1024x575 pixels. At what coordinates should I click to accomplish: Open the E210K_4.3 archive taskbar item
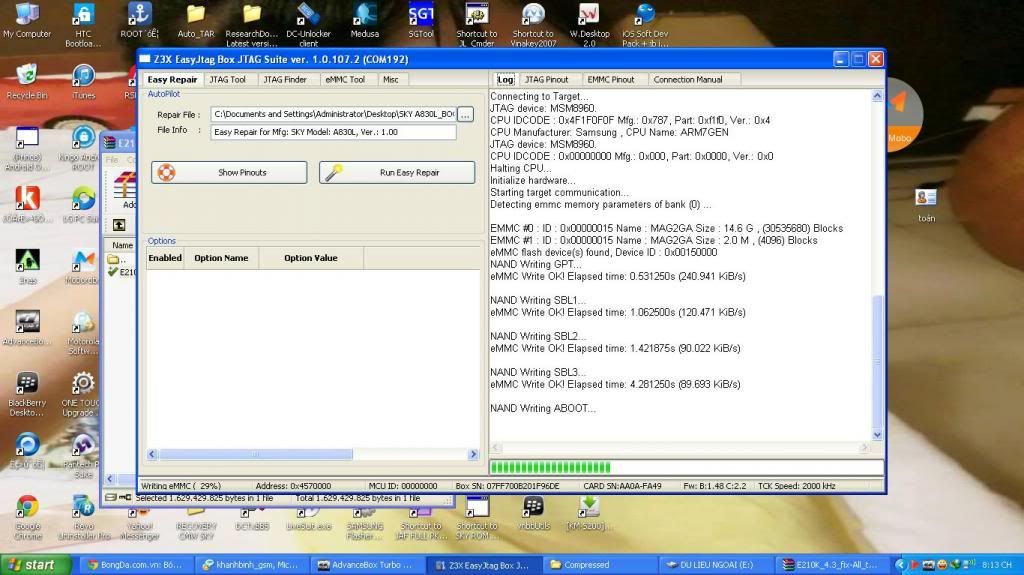(831, 565)
